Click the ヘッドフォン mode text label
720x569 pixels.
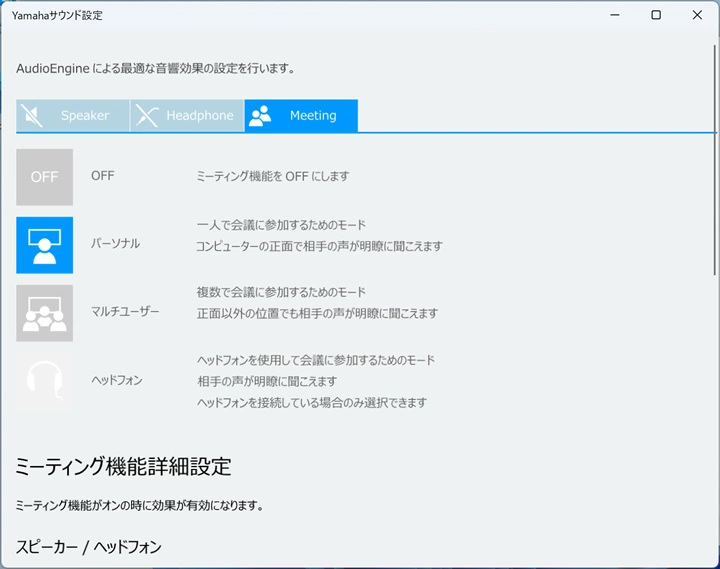point(117,380)
